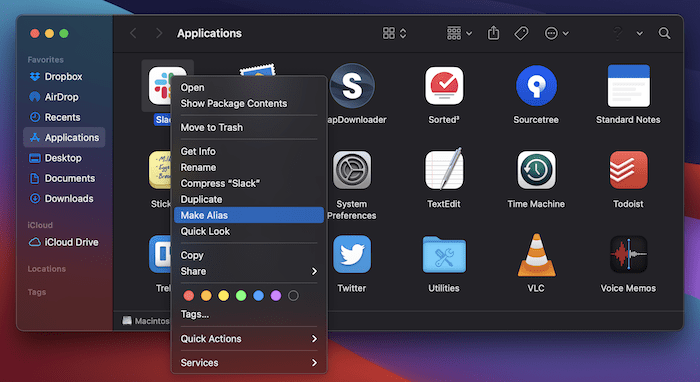
Task: Apply the red tag color
Action: click(189, 295)
